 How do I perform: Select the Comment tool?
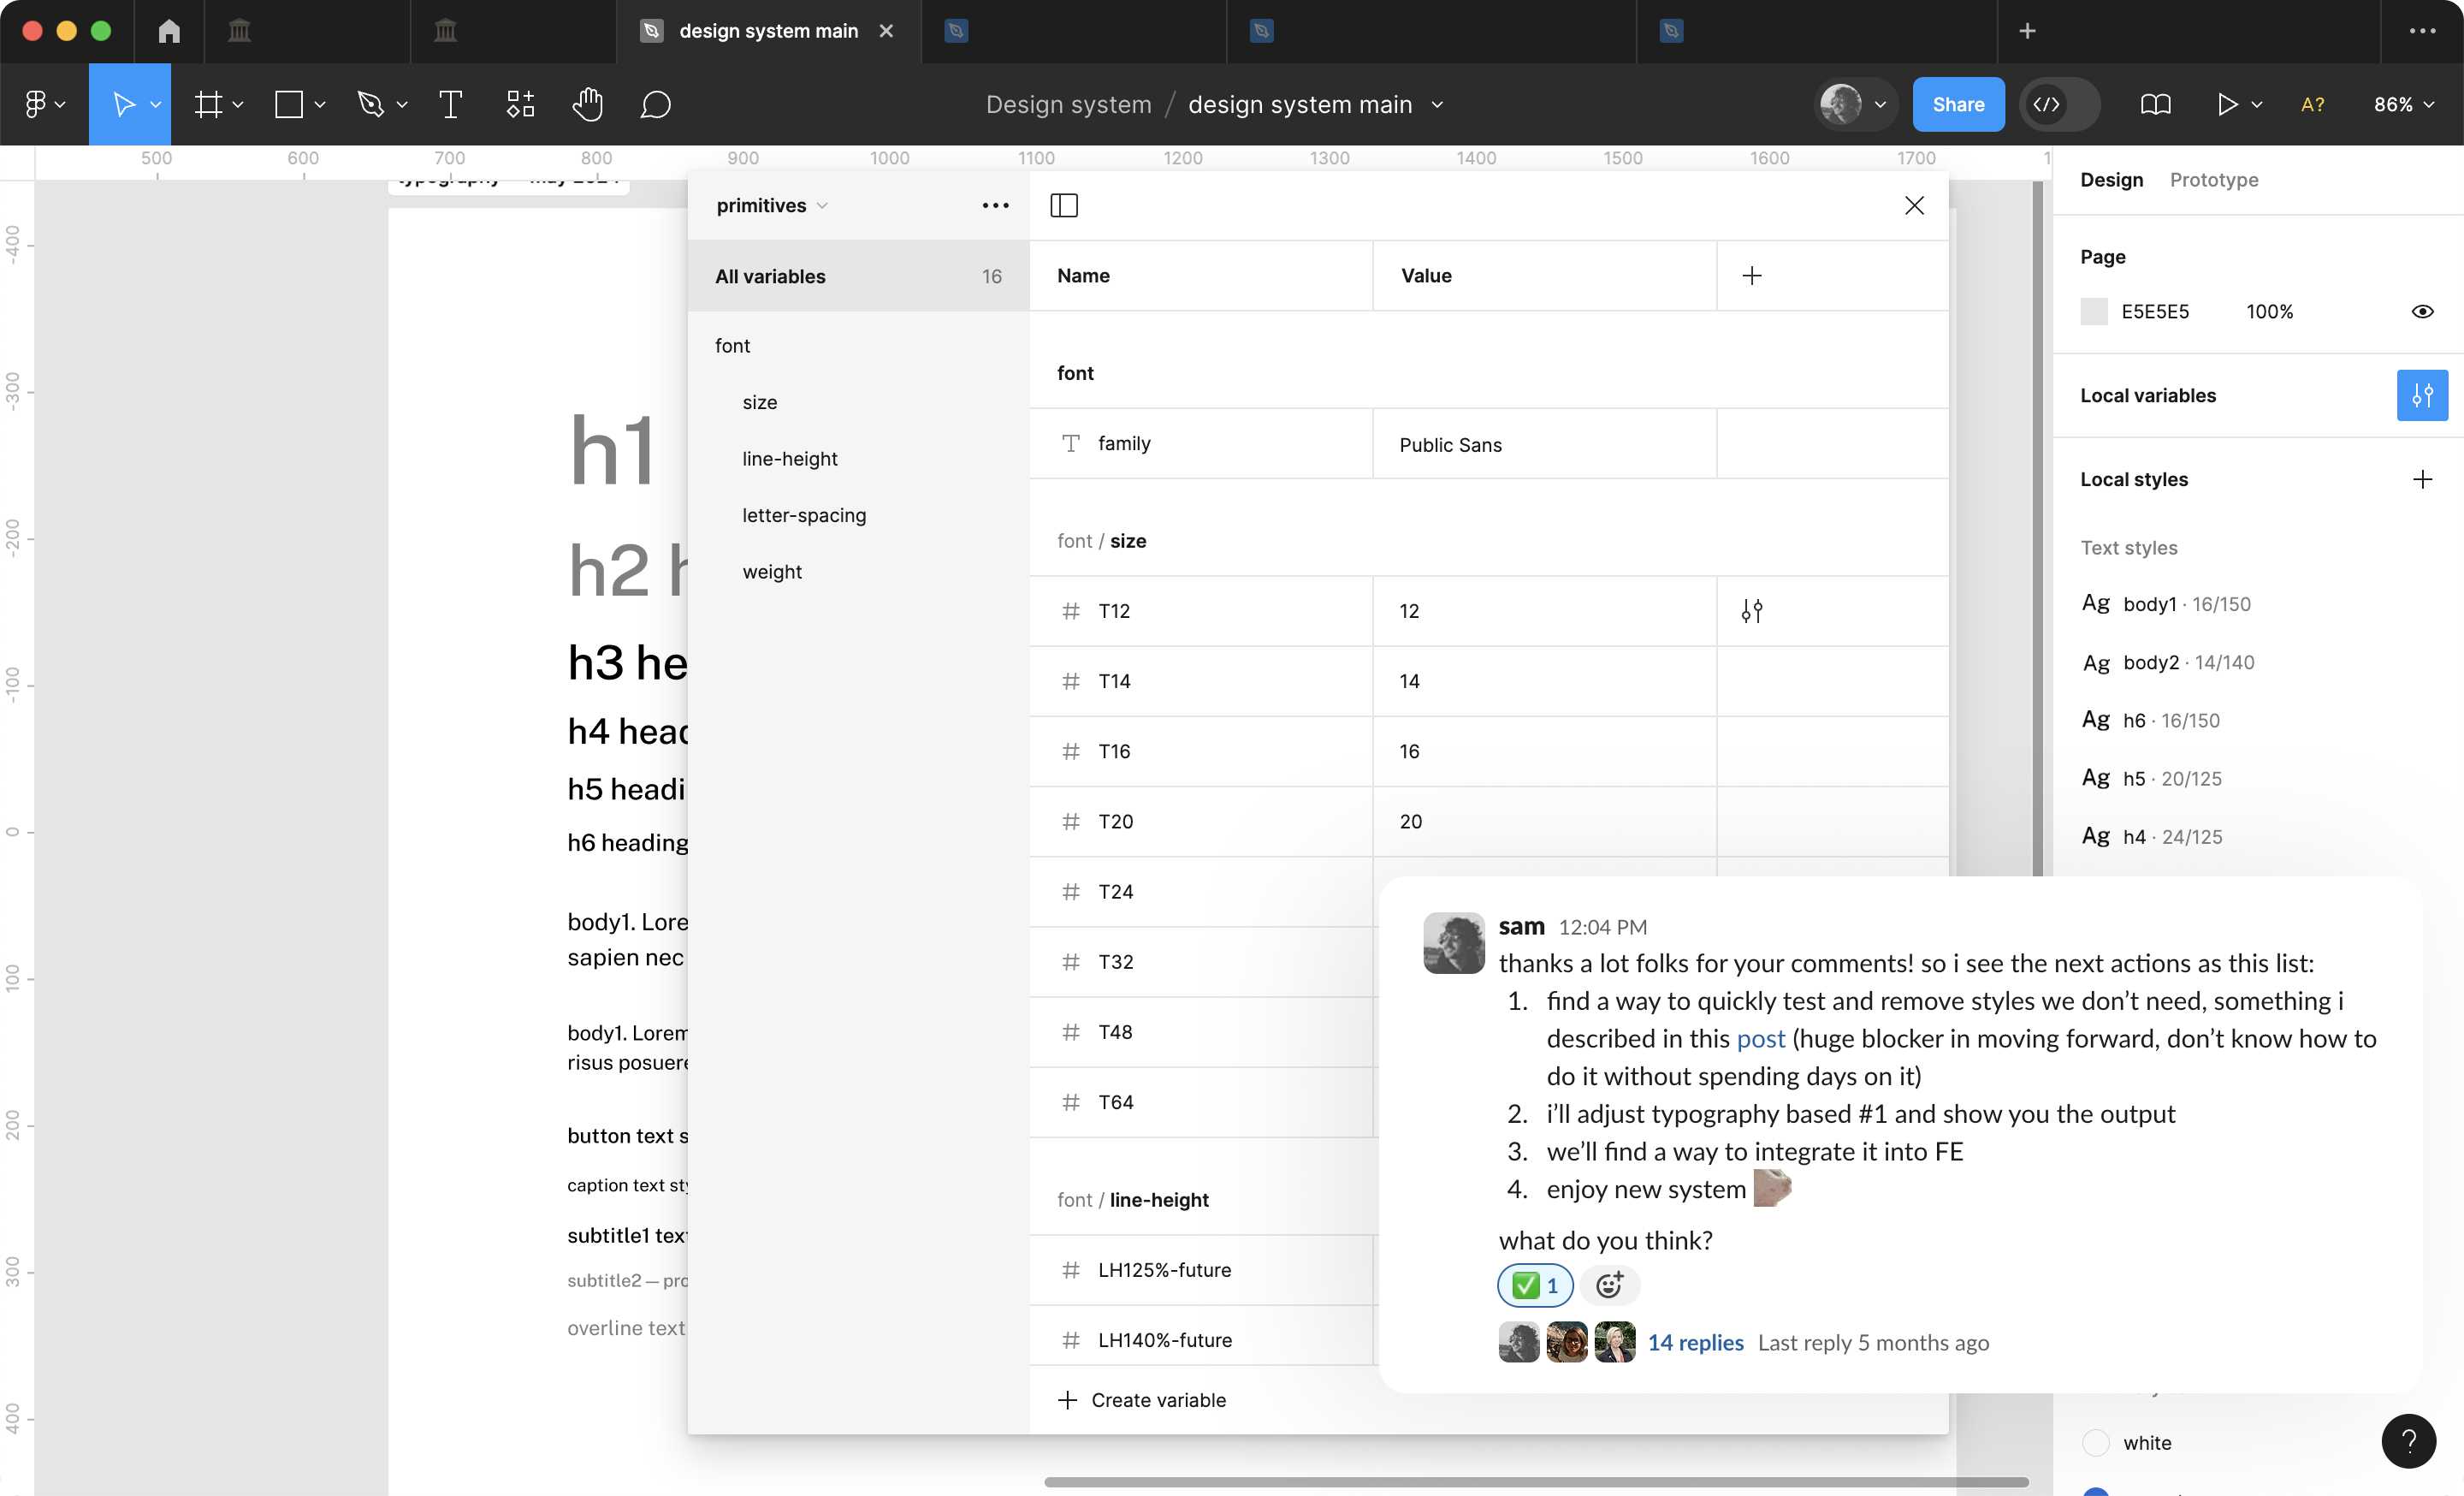pyautogui.click(x=655, y=104)
